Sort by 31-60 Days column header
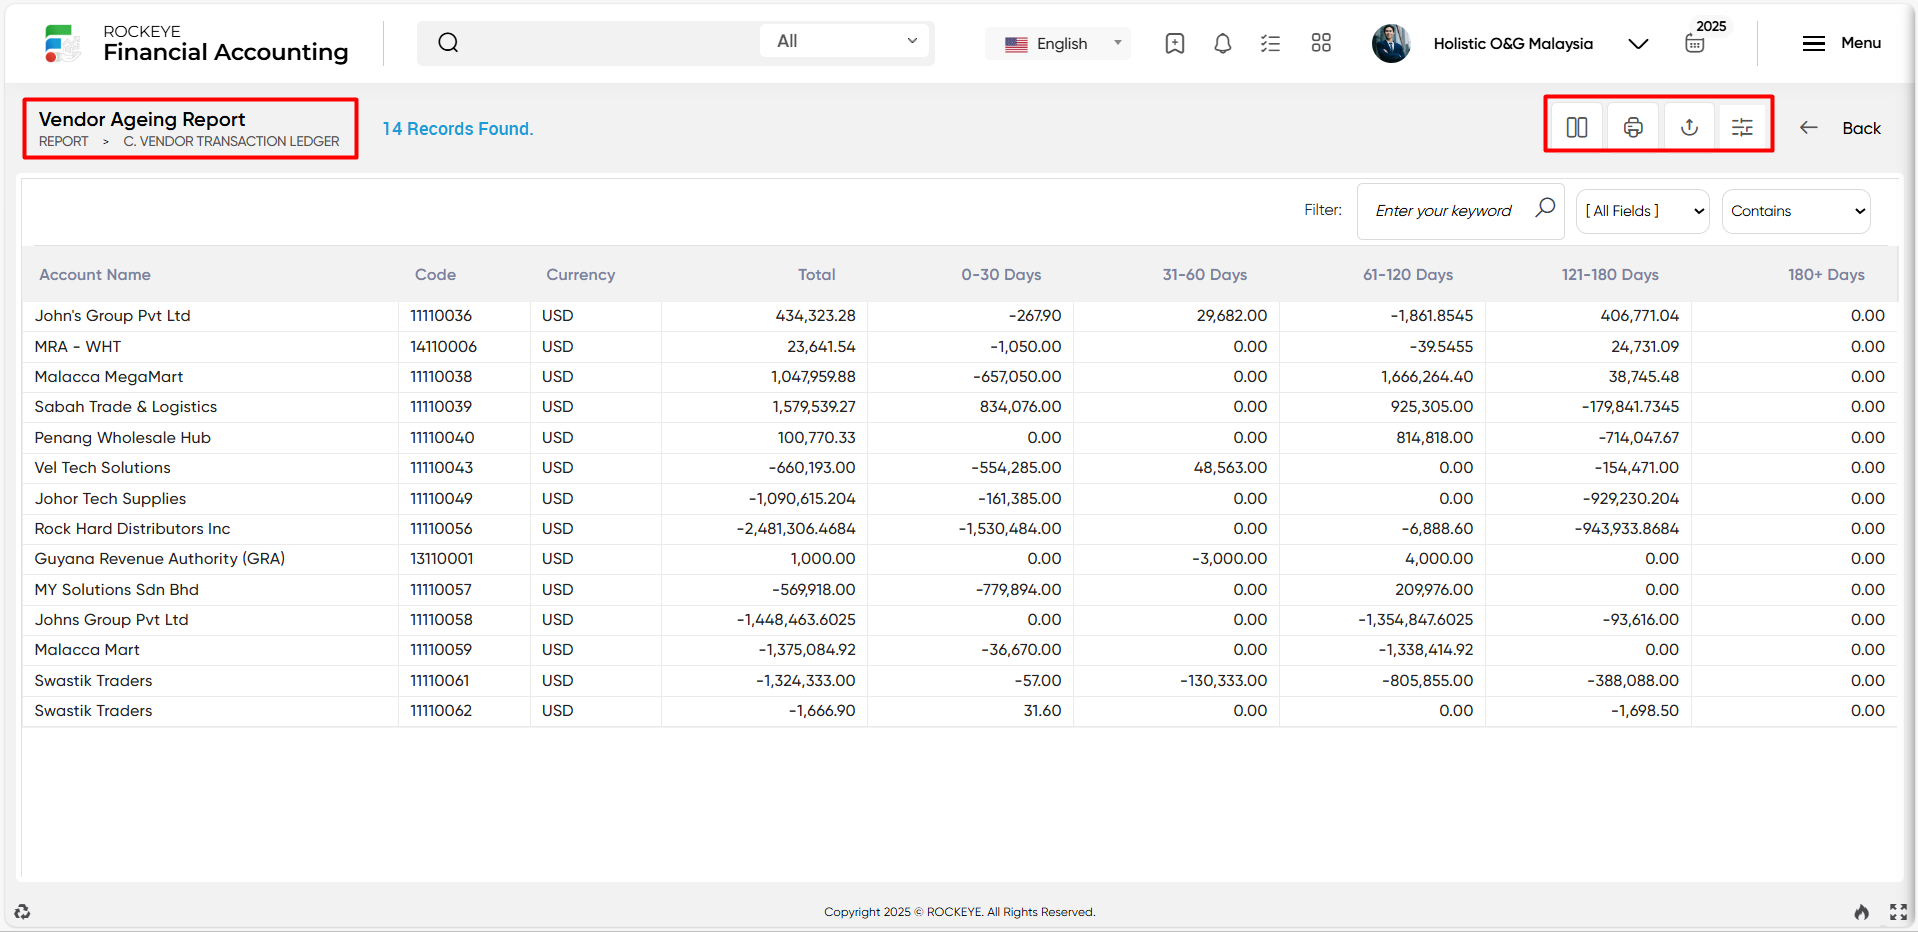1918x932 pixels. tap(1204, 274)
